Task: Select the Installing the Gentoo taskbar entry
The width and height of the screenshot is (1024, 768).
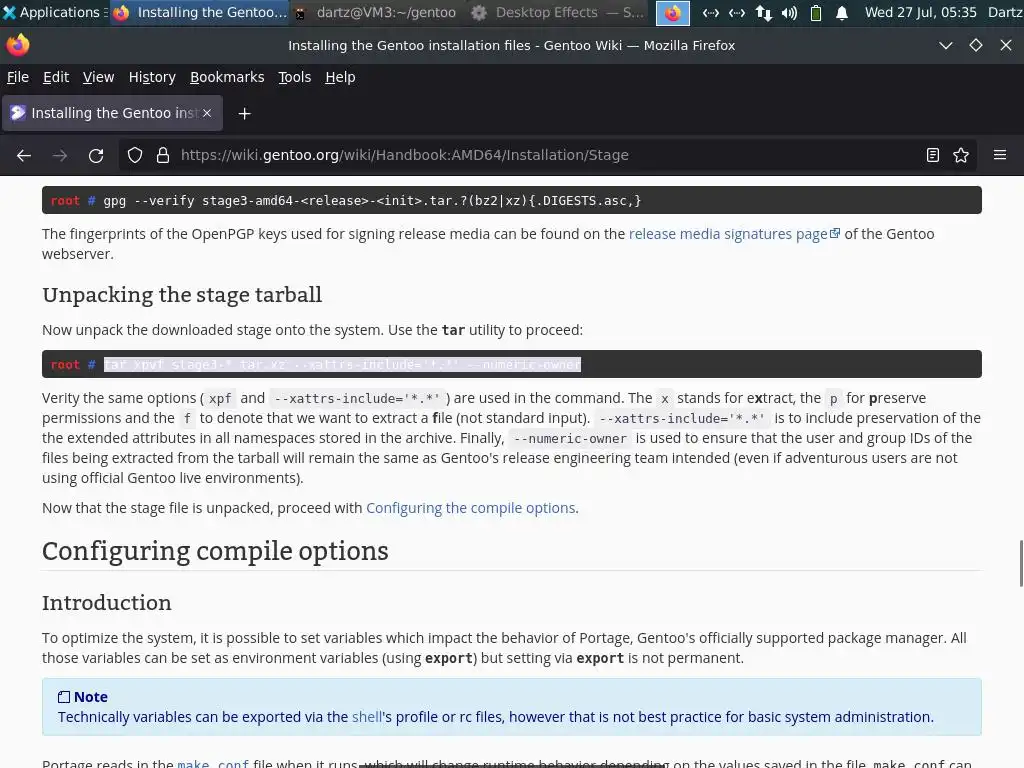Action: tap(200, 12)
